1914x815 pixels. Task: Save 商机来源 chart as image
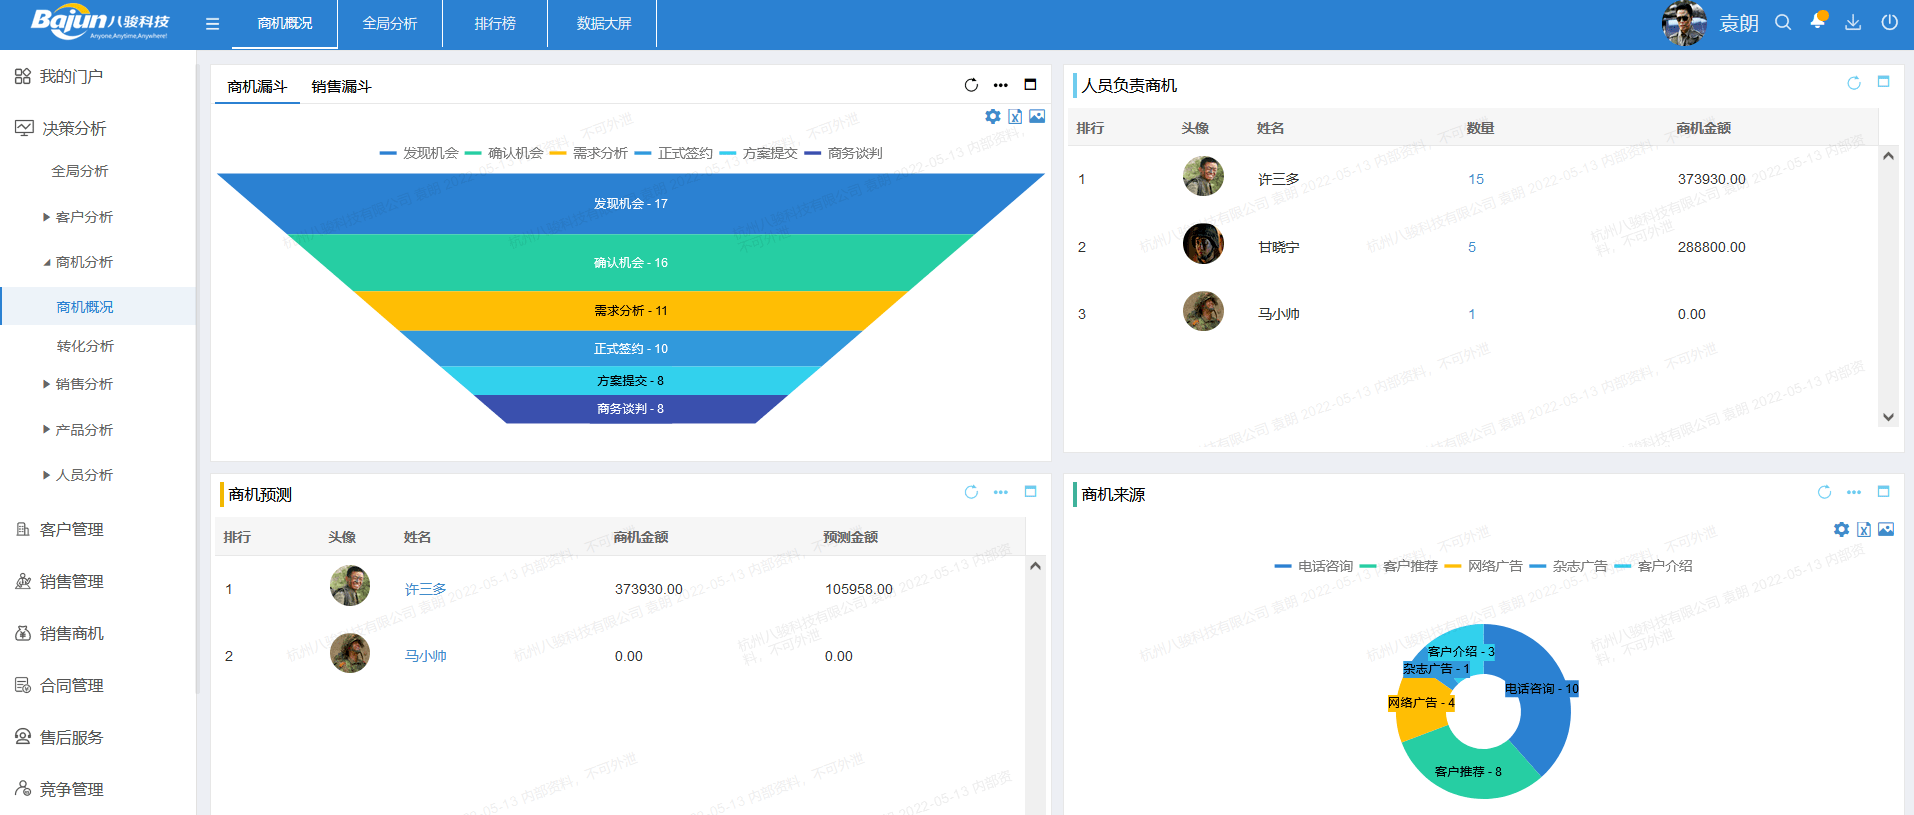tap(1886, 530)
